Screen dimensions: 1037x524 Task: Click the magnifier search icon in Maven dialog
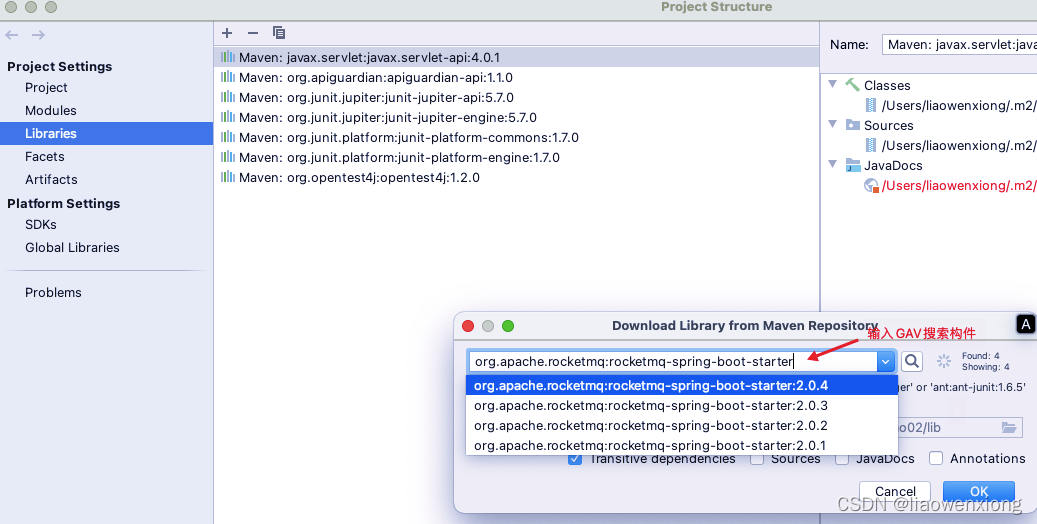pos(912,361)
